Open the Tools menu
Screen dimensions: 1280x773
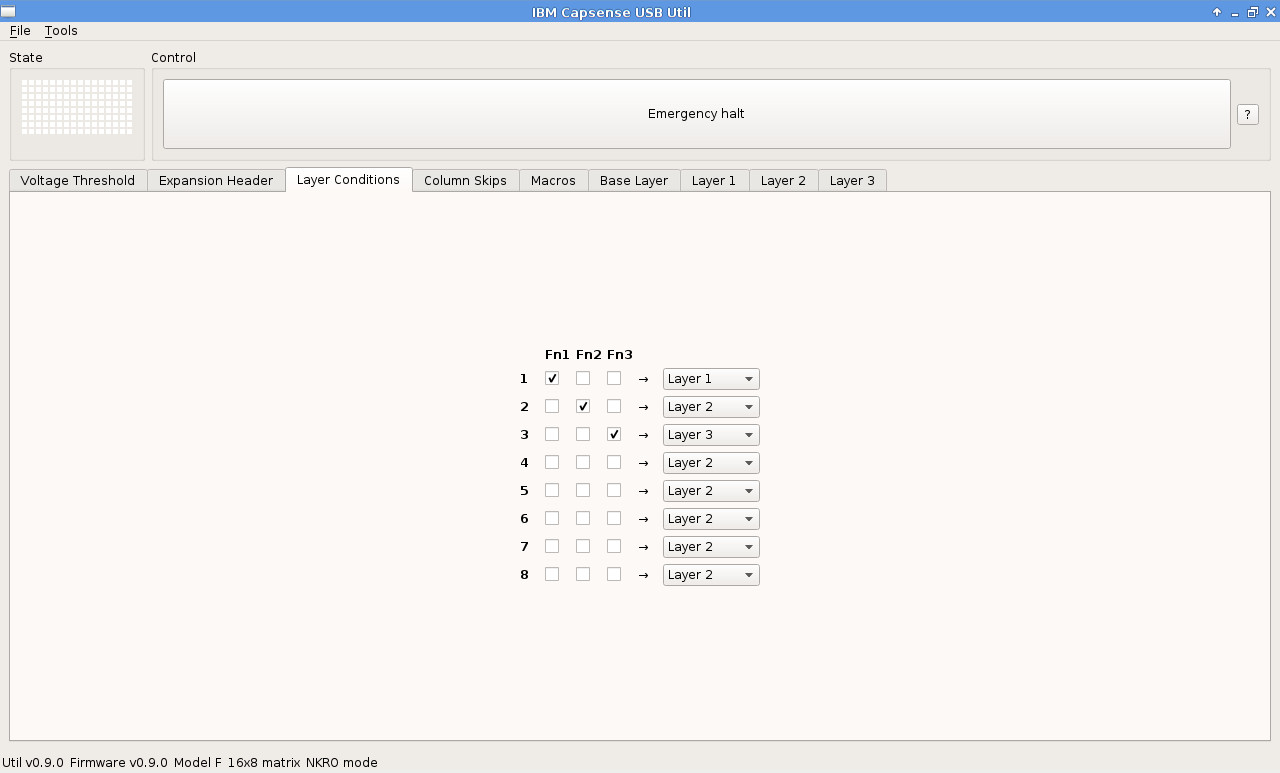pyautogui.click(x=61, y=31)
